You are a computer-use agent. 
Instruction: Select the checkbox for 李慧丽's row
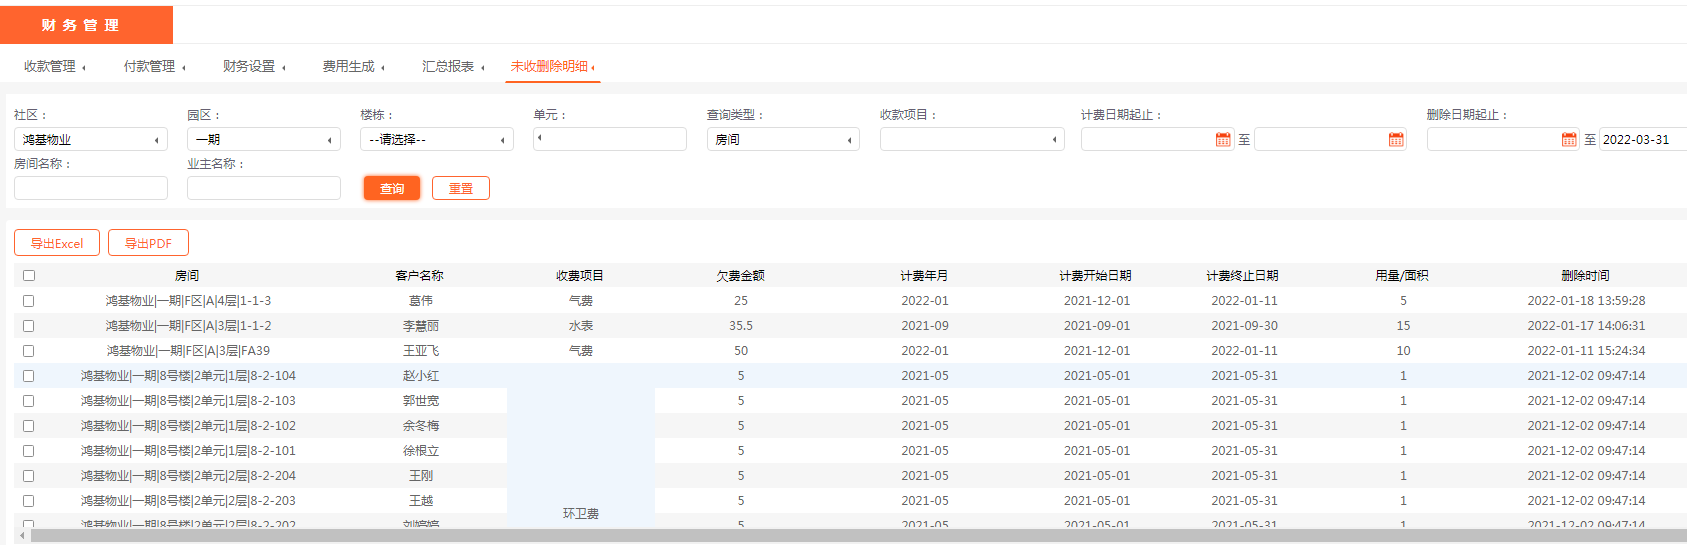(29, 326)
